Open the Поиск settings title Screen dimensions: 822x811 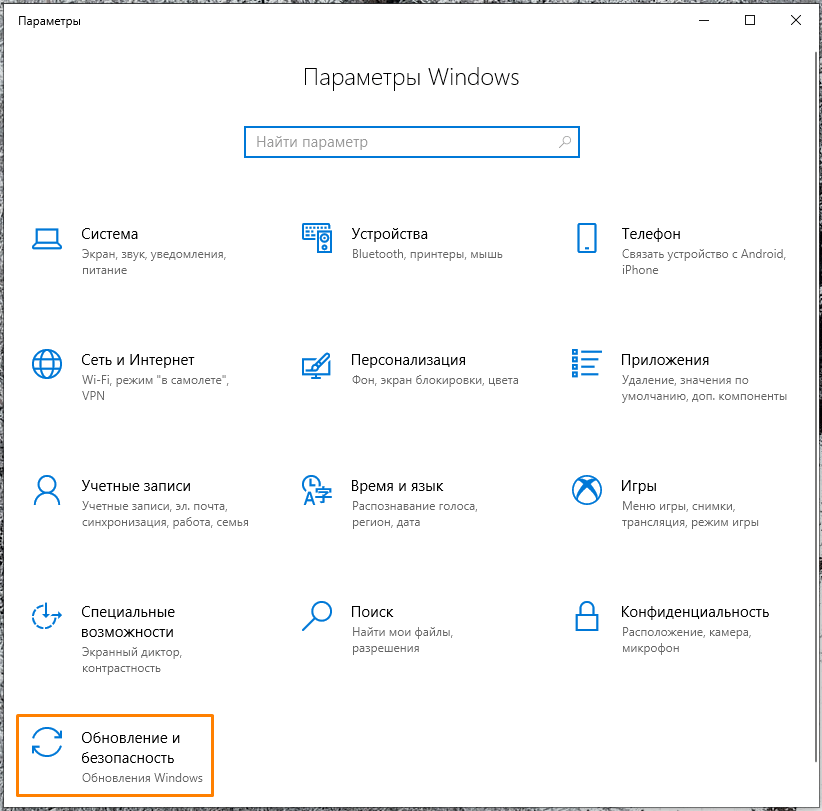click(372, 612)
